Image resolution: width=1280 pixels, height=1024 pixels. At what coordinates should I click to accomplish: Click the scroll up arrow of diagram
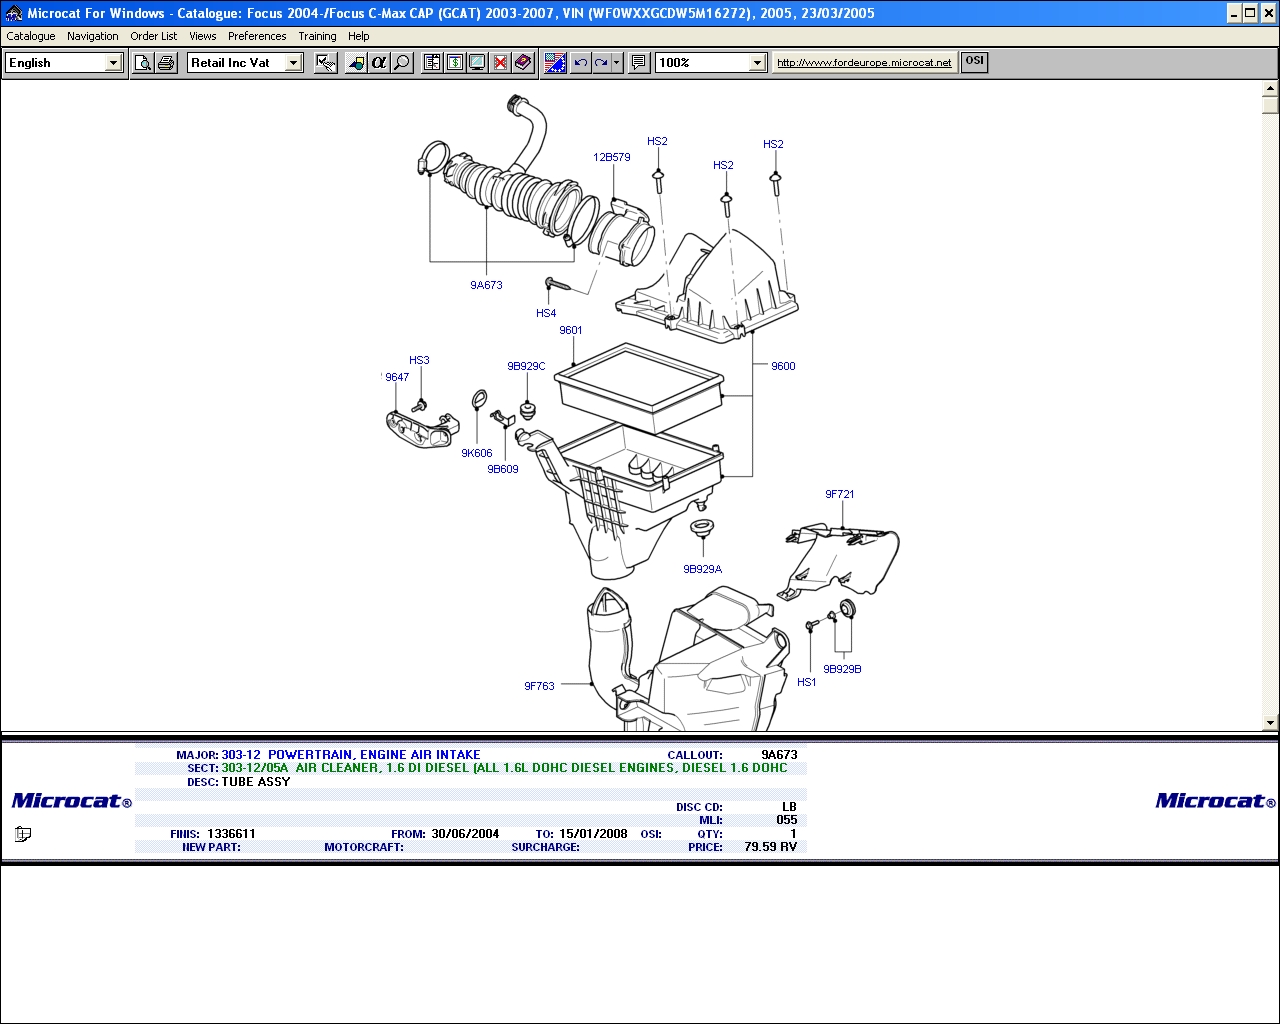[1270, 89]
